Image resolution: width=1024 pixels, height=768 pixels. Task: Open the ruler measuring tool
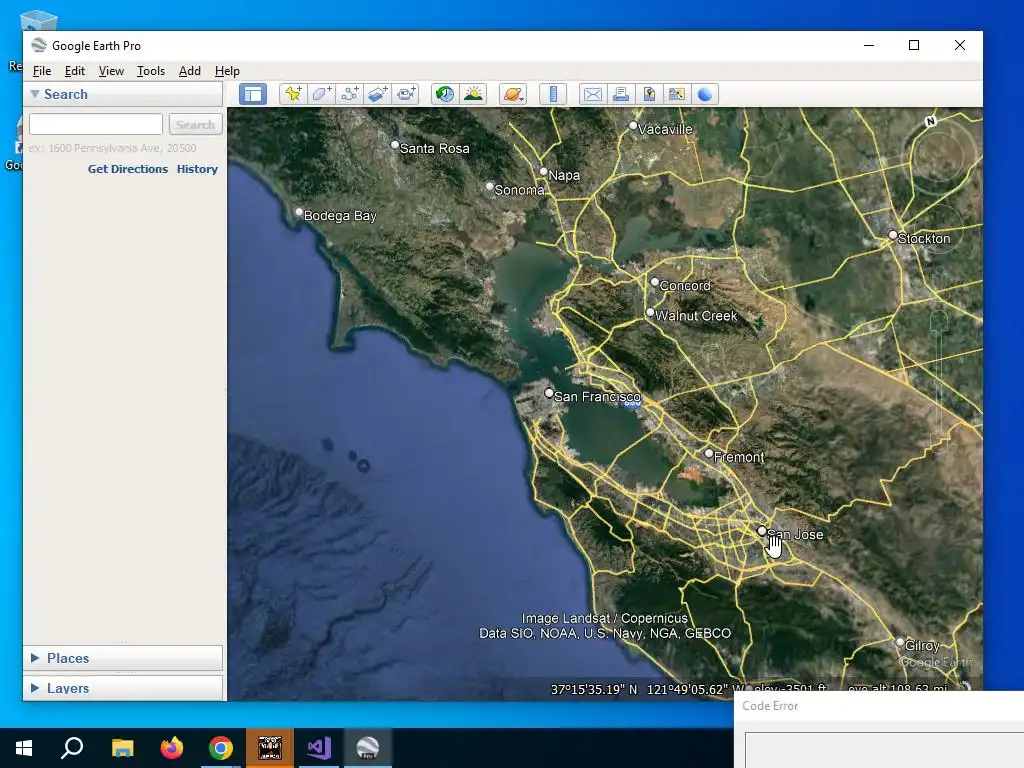pos(553,94)
